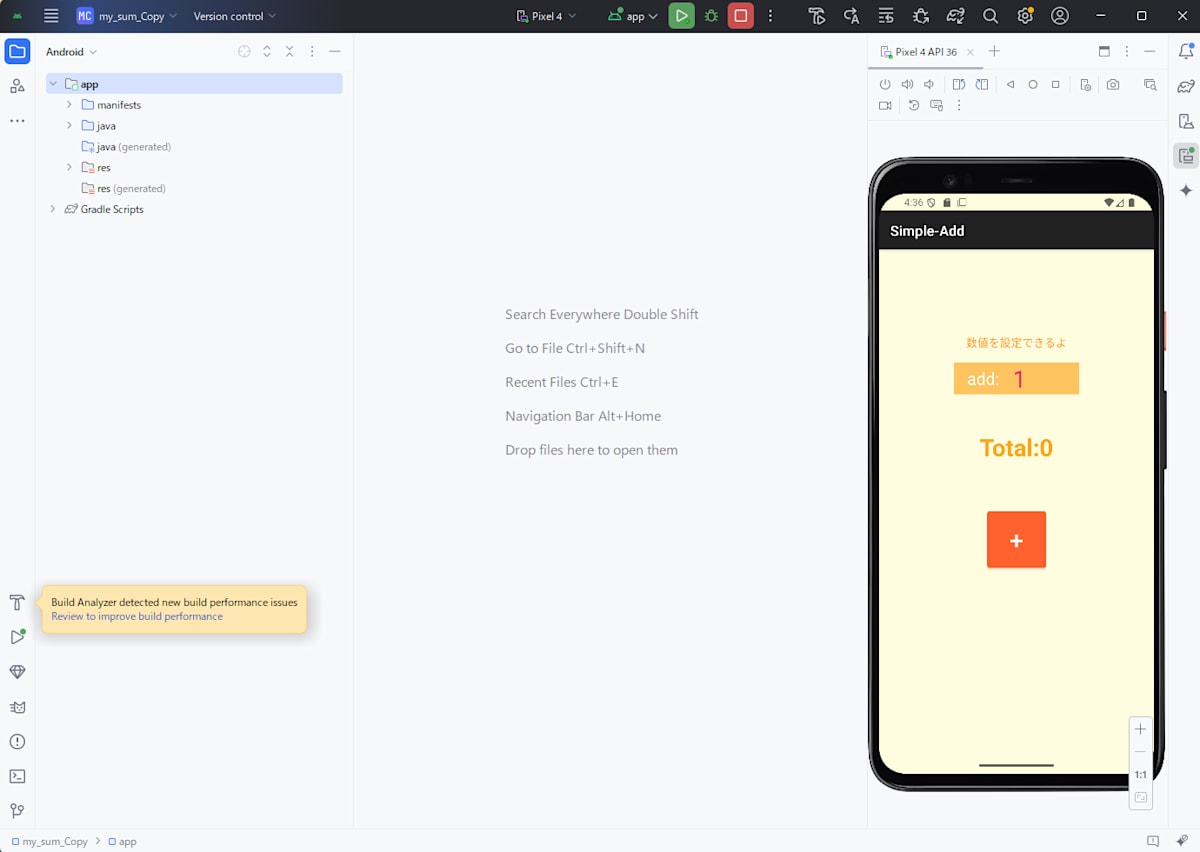Open the user account profile icon
The height and width of the screenshot is (852, 1200).
(1060, 16)
